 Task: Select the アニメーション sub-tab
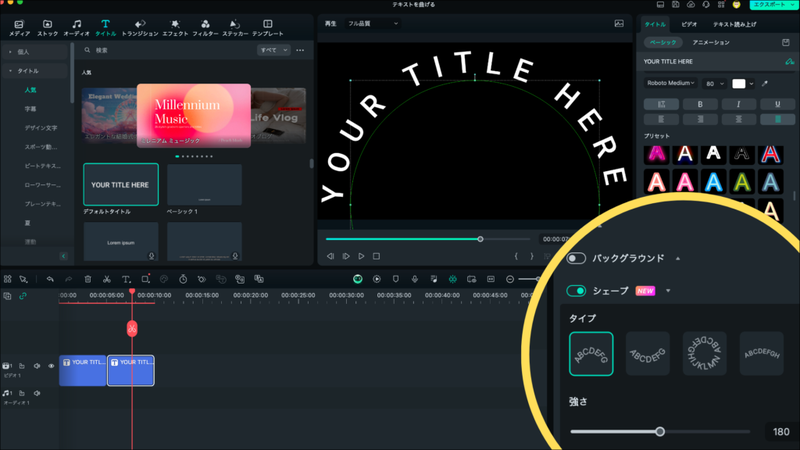pos(711,42)
